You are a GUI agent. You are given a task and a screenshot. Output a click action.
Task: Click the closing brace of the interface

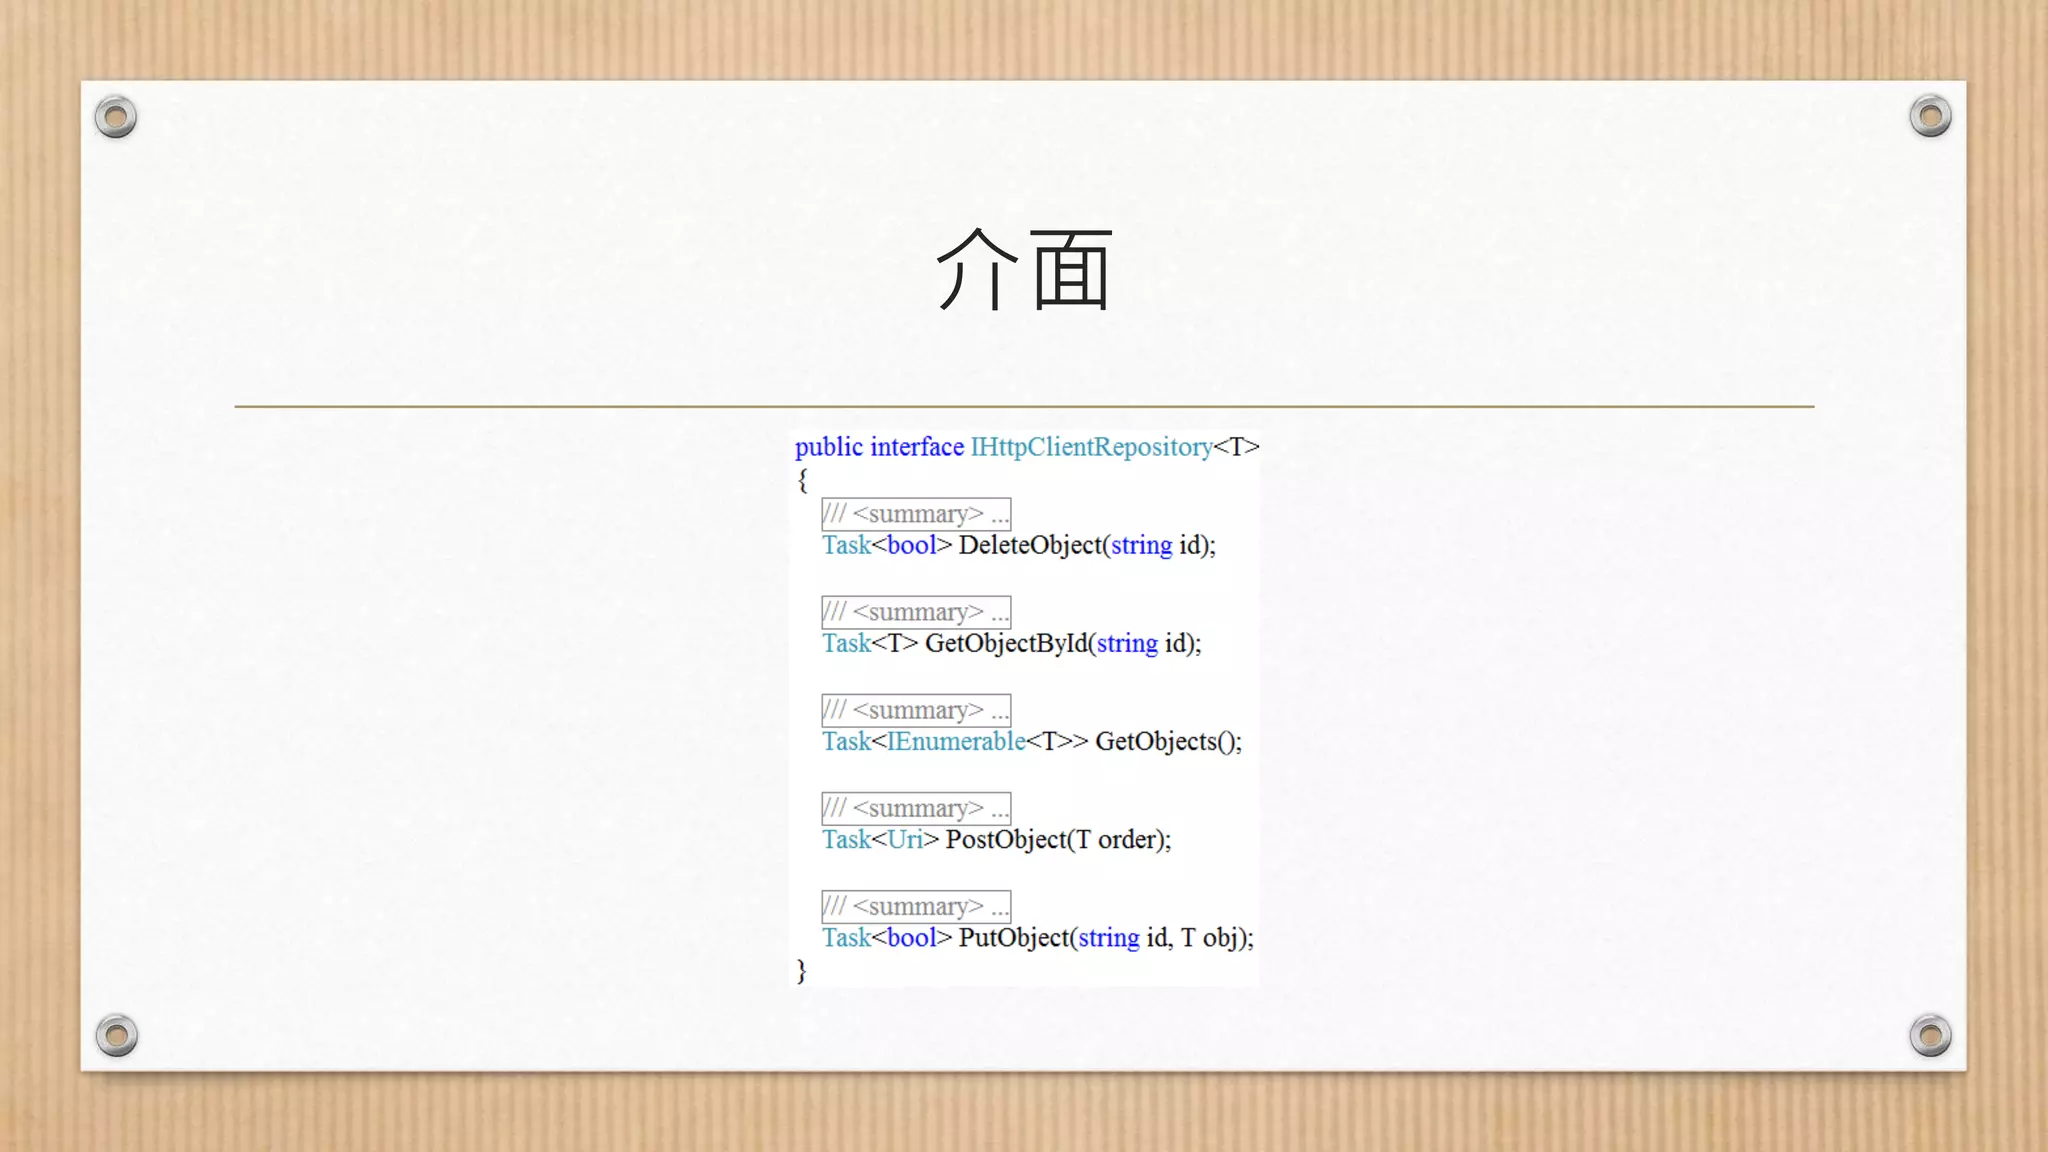801,970
